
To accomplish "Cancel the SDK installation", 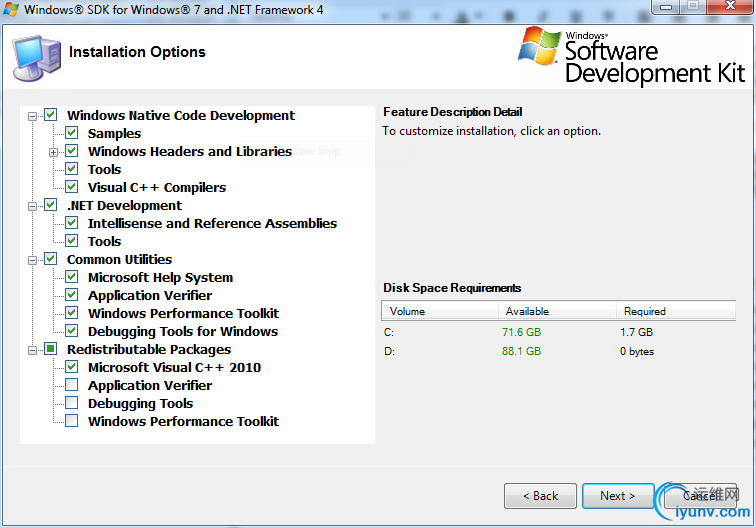I will pos(700,496).
